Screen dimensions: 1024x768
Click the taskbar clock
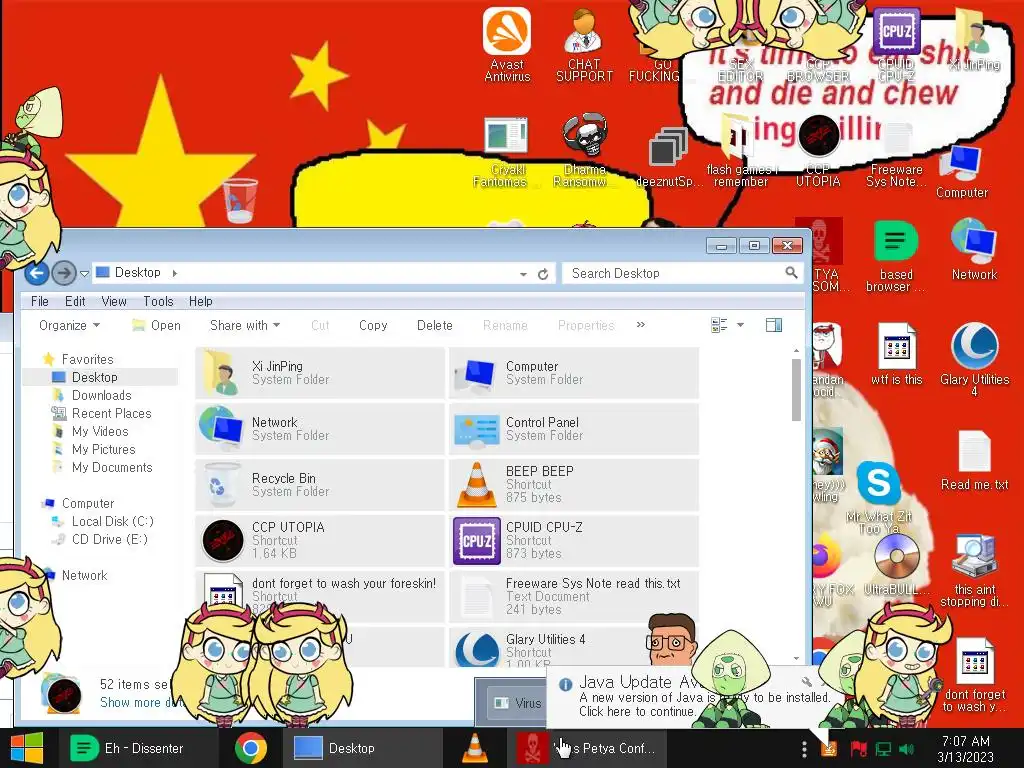965,749
